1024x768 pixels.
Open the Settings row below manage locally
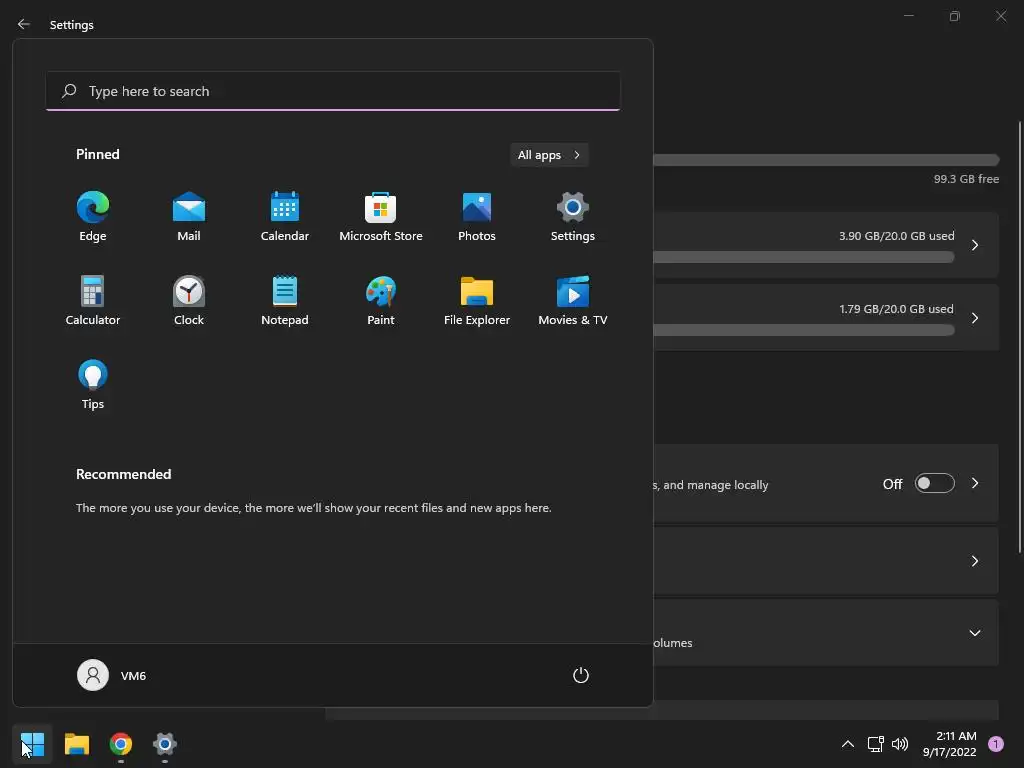coord(825,561)
